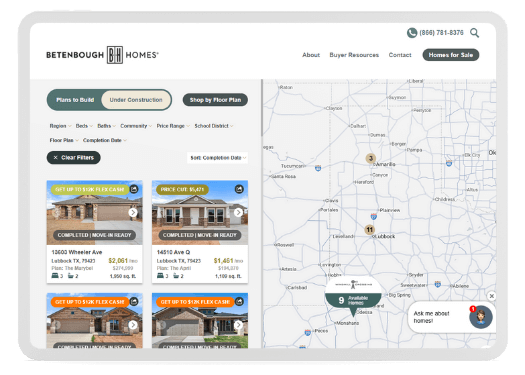The image size is (525, 375).
Task: Click the Plan: The April text
Action: [173, 268]
